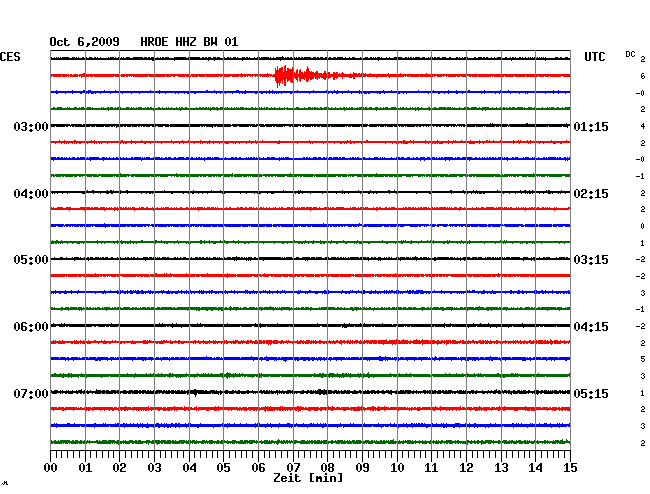Click the '14' minute axis label

tap(535, 467)
